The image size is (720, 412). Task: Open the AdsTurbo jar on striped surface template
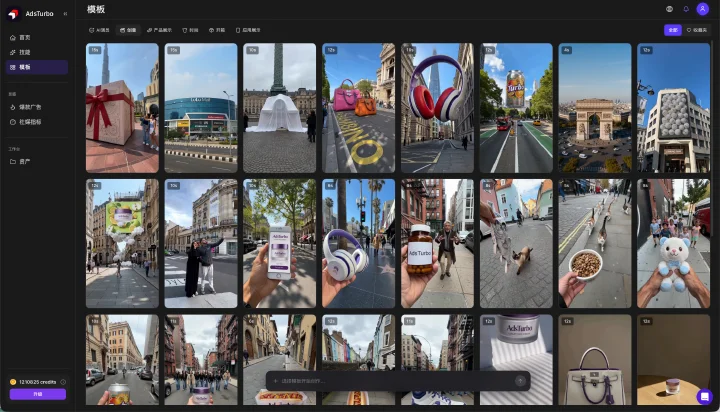(516, 360)
